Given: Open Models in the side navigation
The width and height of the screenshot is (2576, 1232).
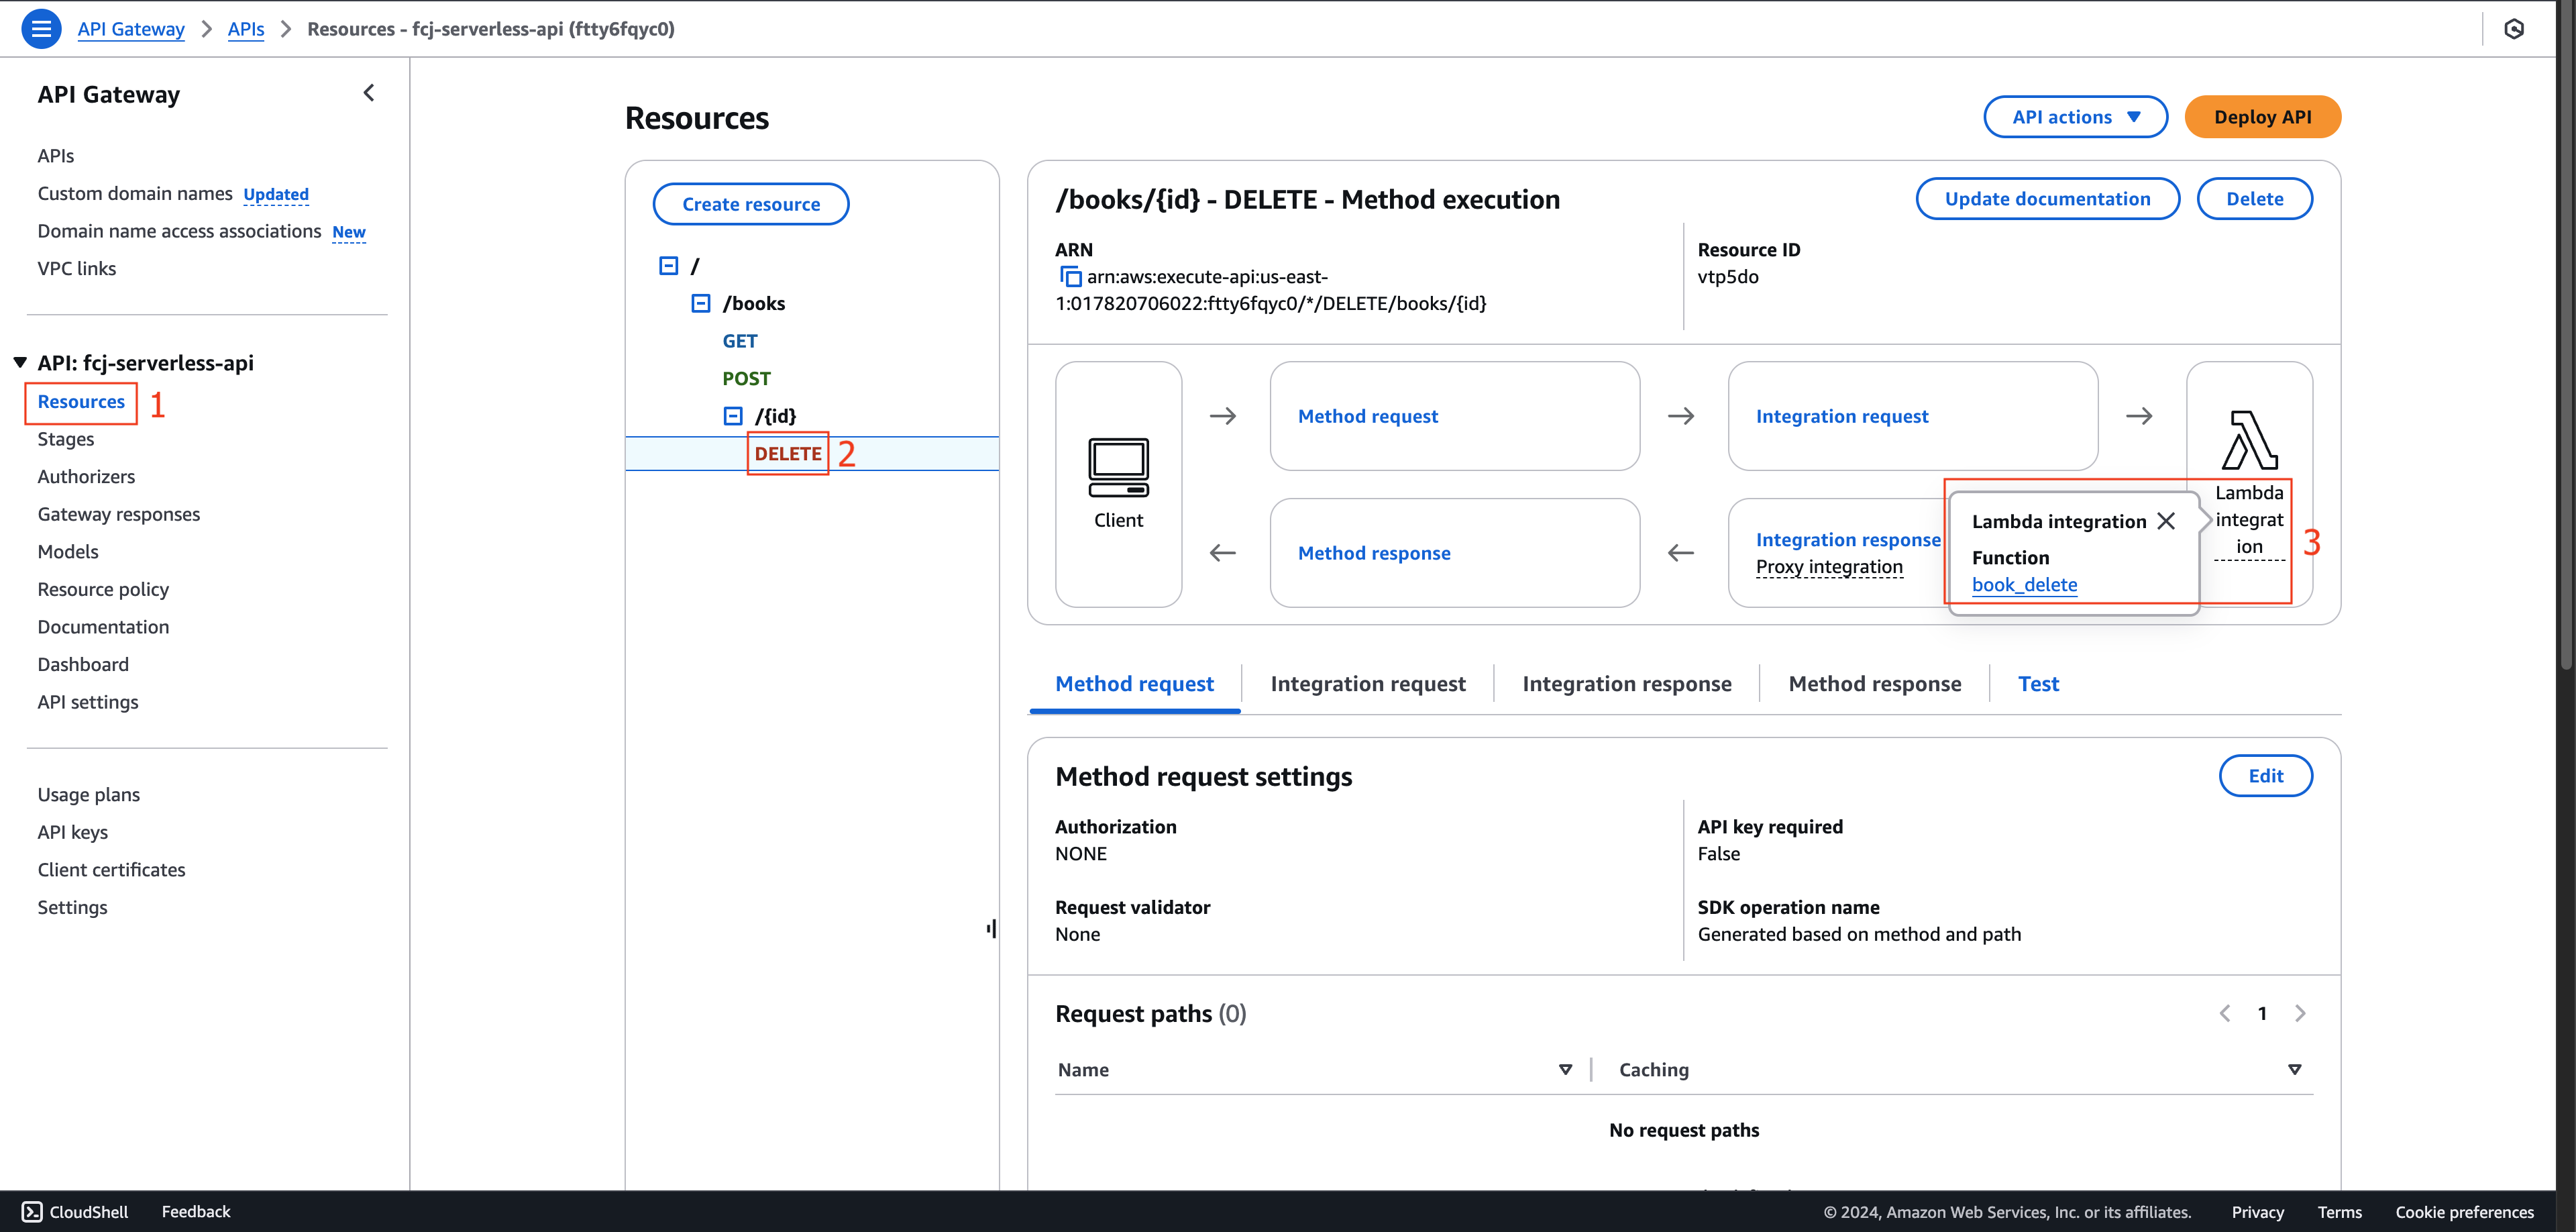Looking at the screenshot, I should click(68, 552).
